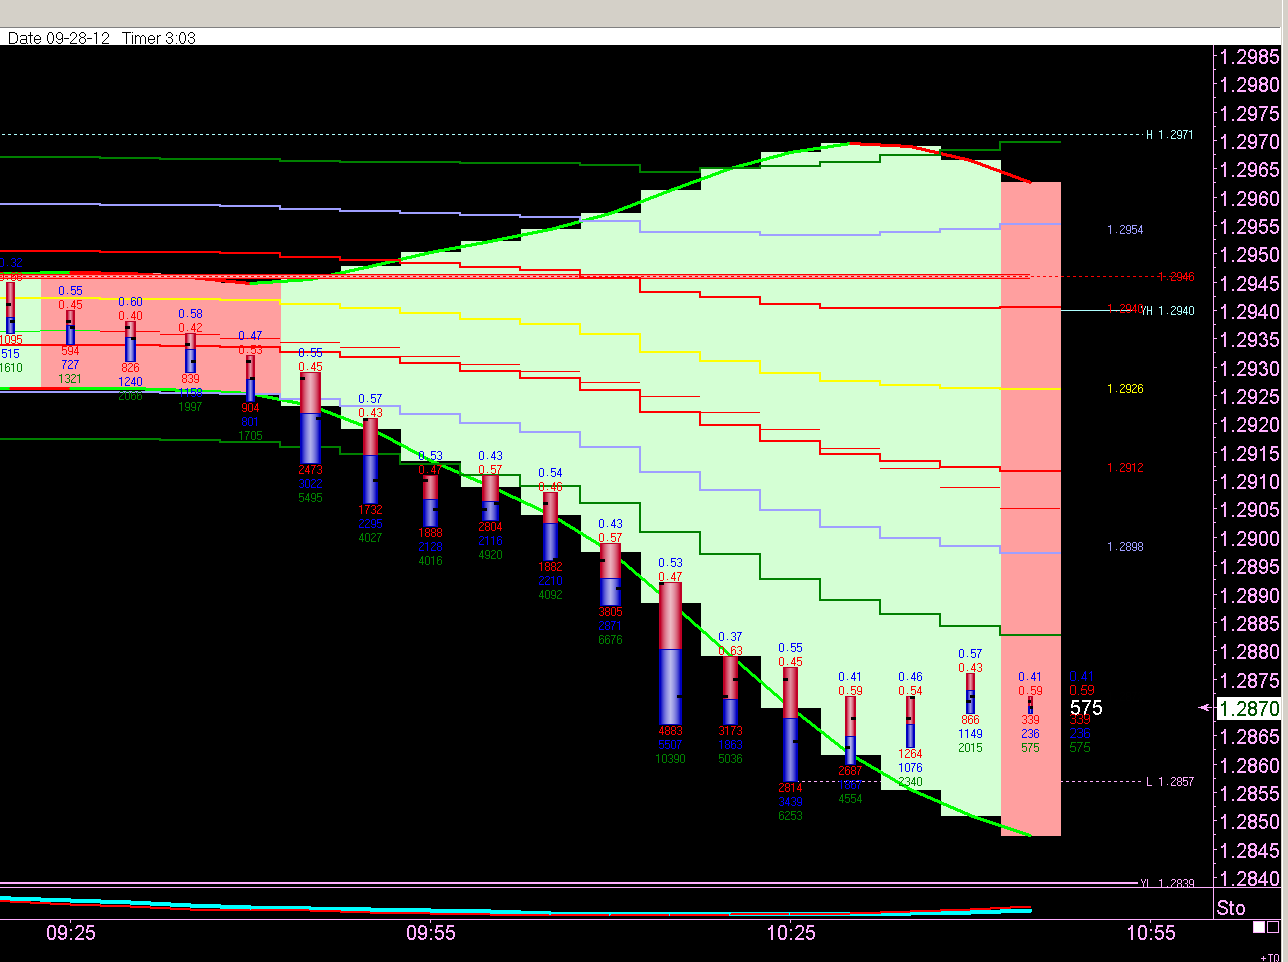The image size is (1288, 962).
Task: Click the 09:25 time axis label
Action: [x=71, y=933]
